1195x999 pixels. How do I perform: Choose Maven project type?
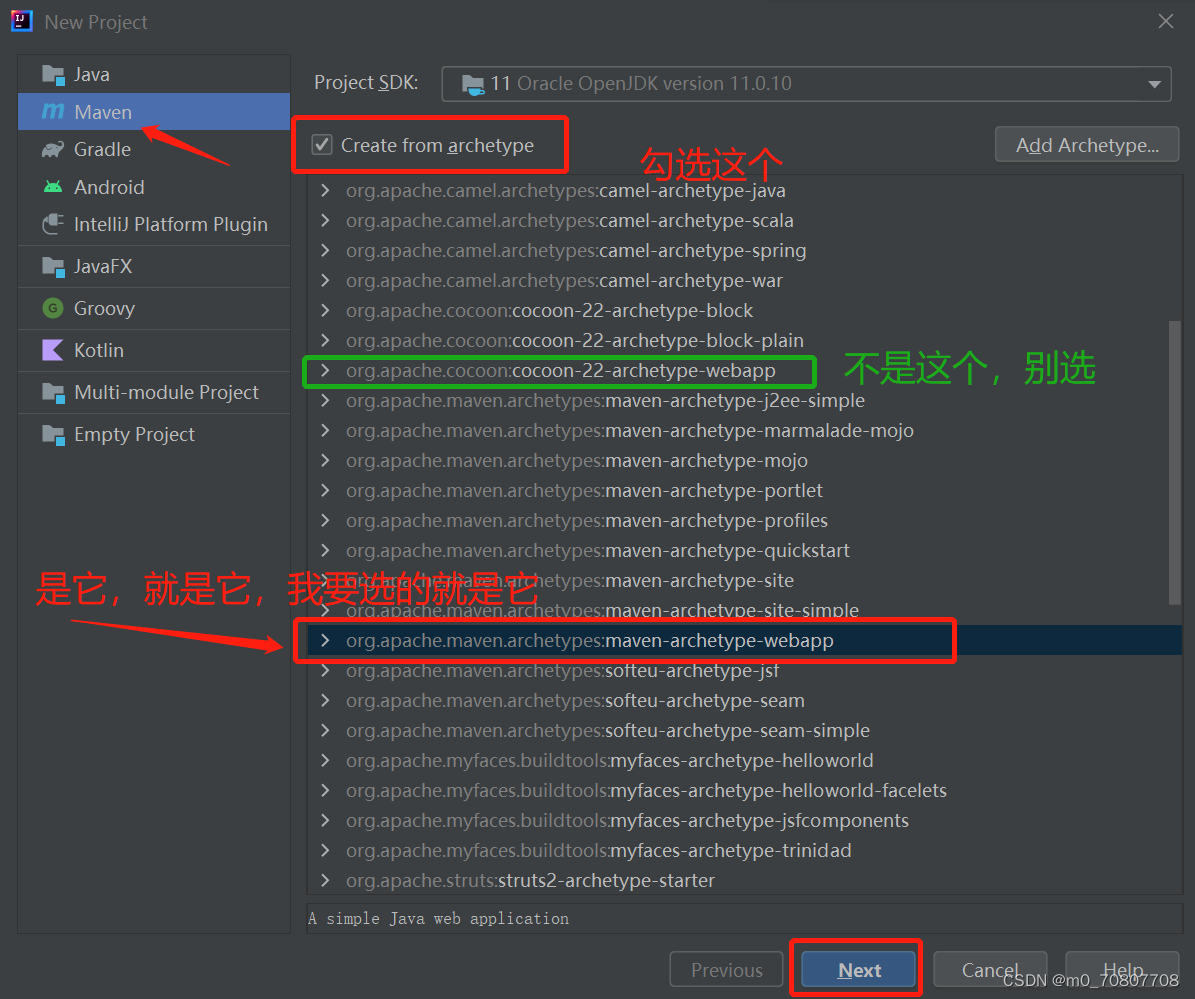pos(154,112)
